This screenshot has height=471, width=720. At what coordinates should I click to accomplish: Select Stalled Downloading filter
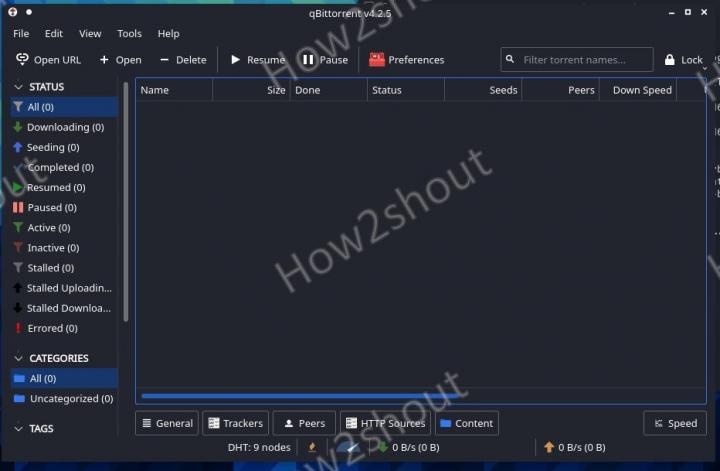[64, 308]
